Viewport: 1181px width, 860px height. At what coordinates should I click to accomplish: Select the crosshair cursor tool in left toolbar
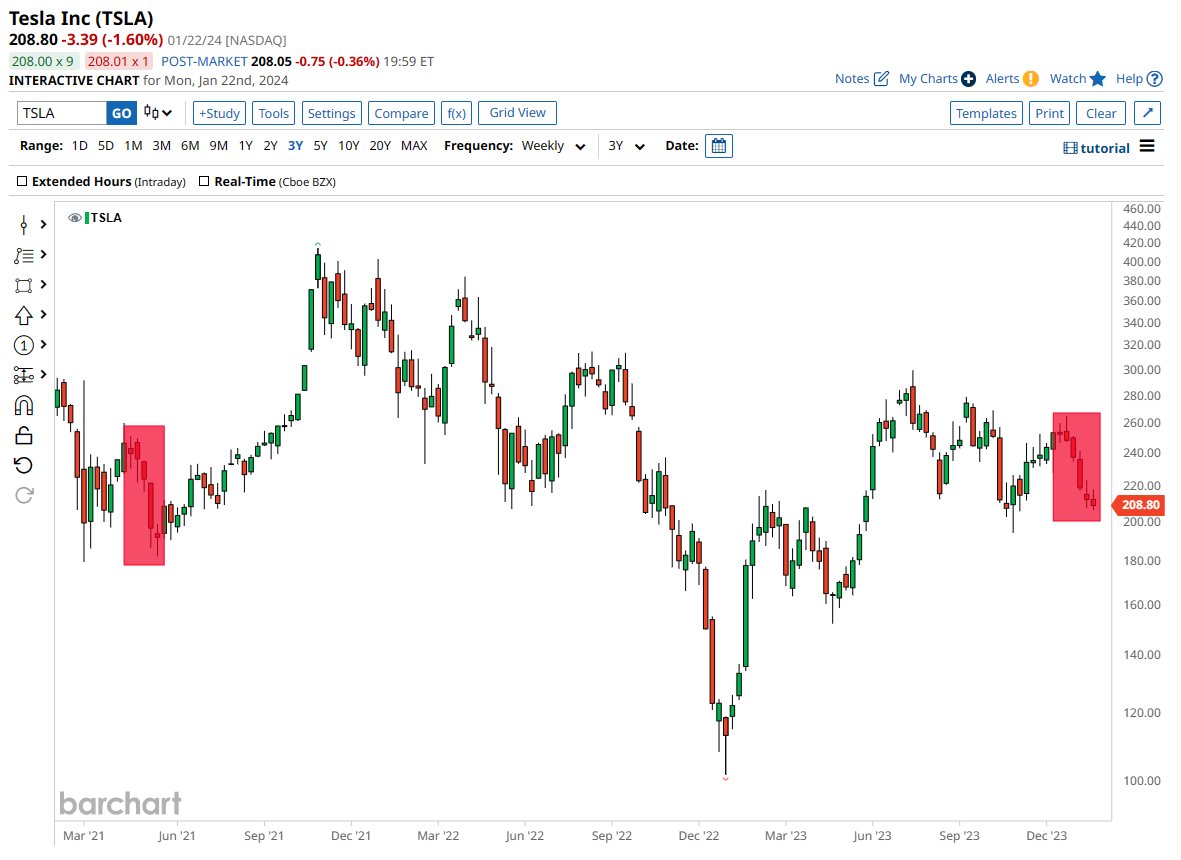click(24, 224)
